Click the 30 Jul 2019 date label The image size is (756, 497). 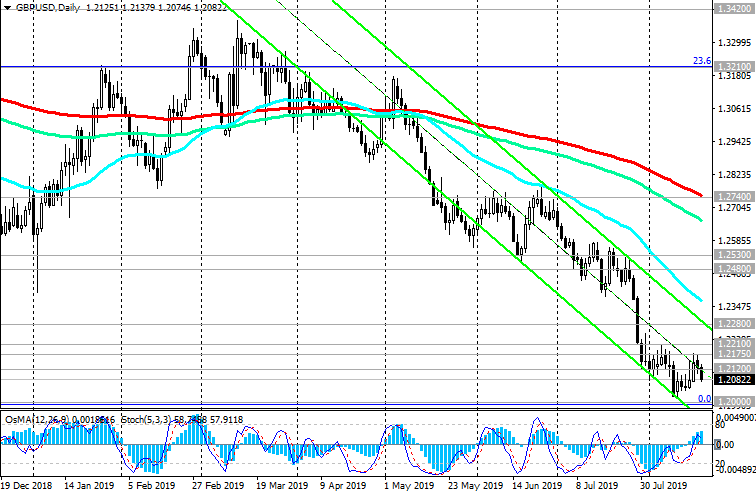[663, 488]
